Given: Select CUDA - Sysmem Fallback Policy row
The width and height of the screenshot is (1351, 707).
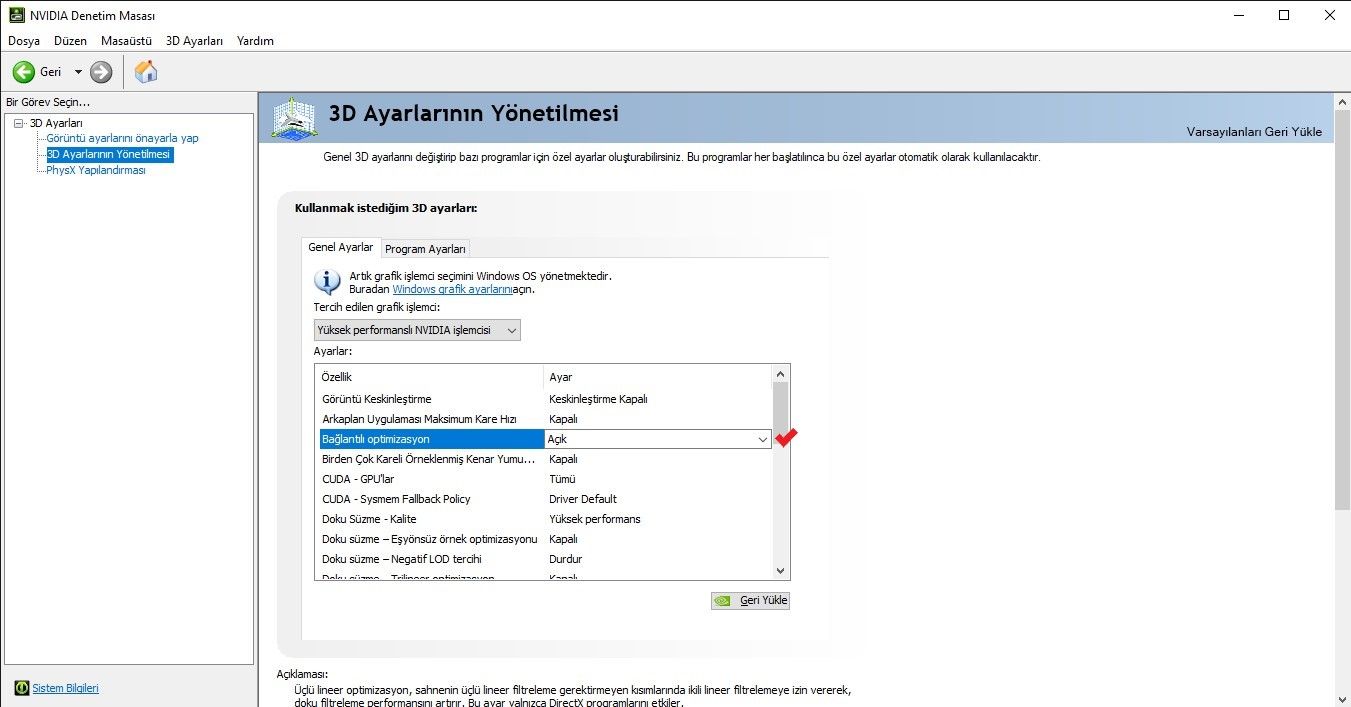Looking at the screenshot, I should pos(545,499).
